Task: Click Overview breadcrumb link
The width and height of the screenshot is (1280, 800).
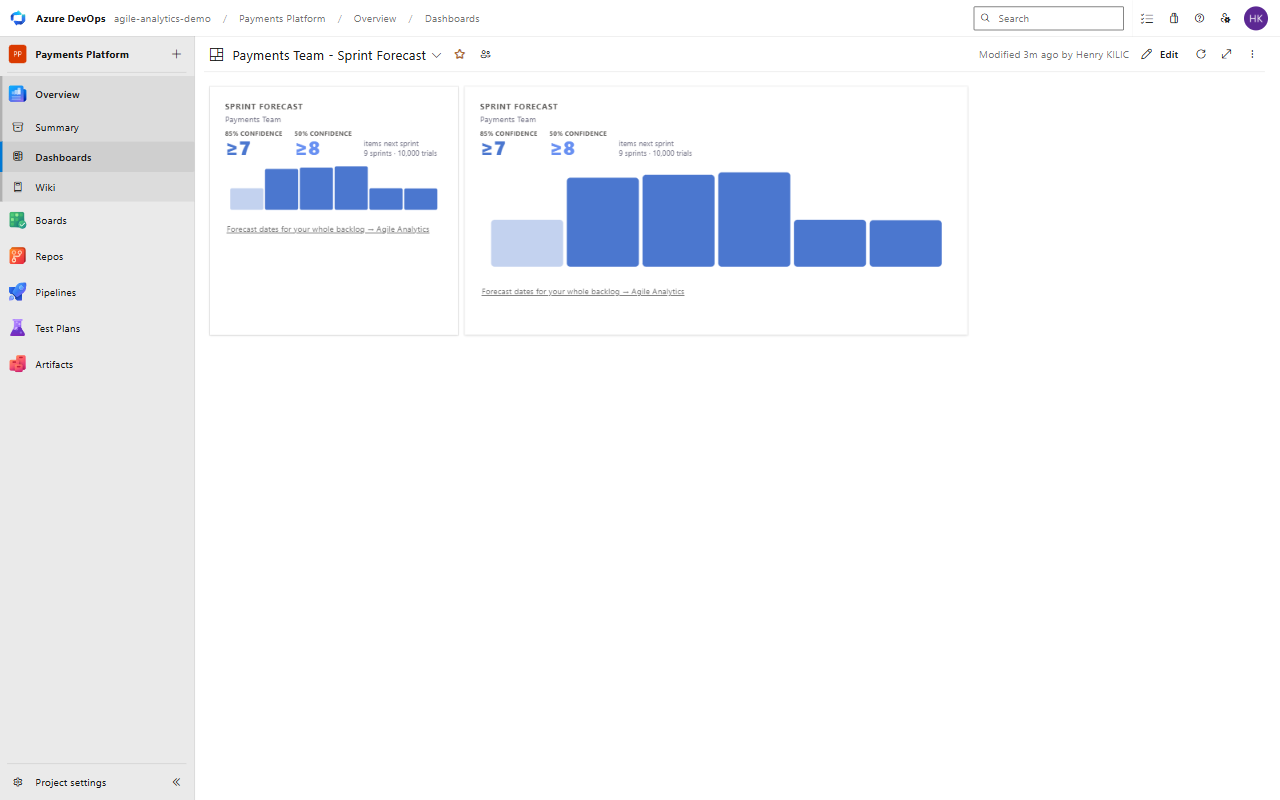Action: (375, 18)
